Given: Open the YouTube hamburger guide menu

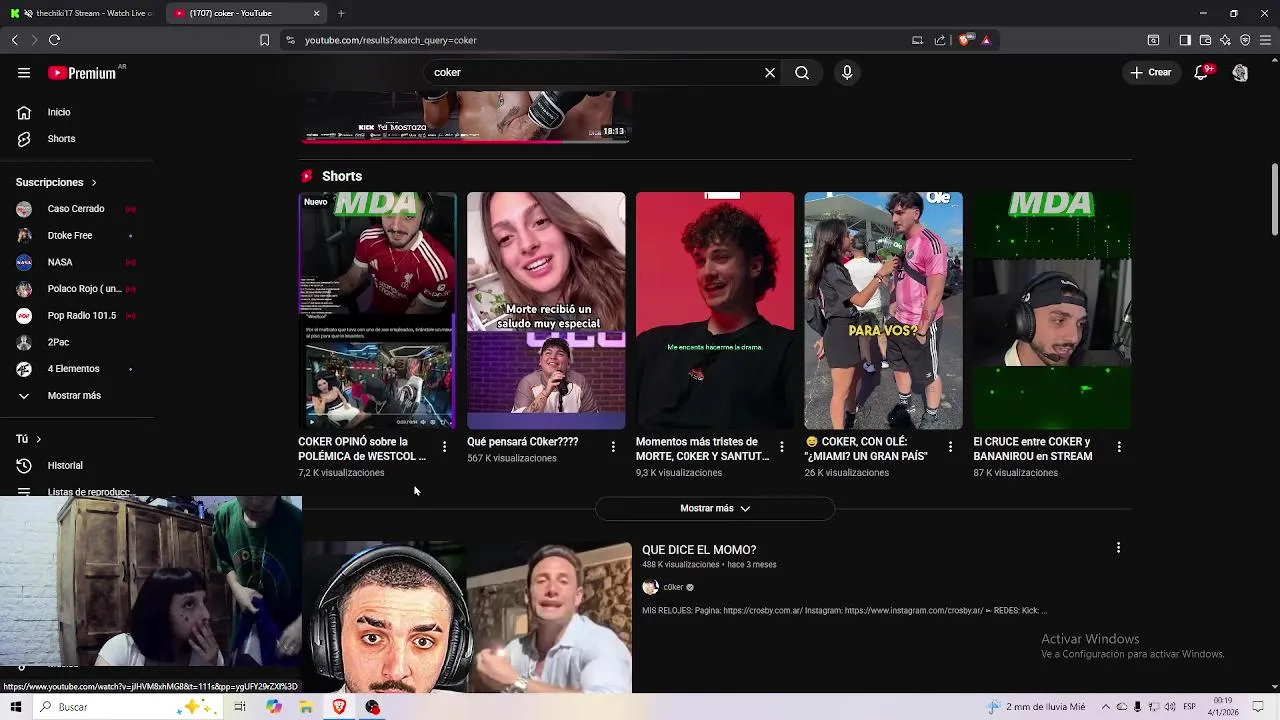Looking at the screenshot, I should (x=24, y=73).
